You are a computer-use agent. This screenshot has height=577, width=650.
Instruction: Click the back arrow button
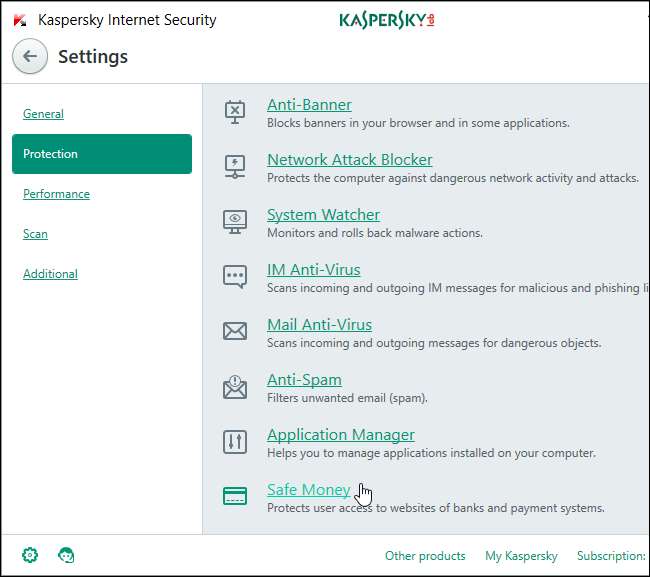coord(30,56)
